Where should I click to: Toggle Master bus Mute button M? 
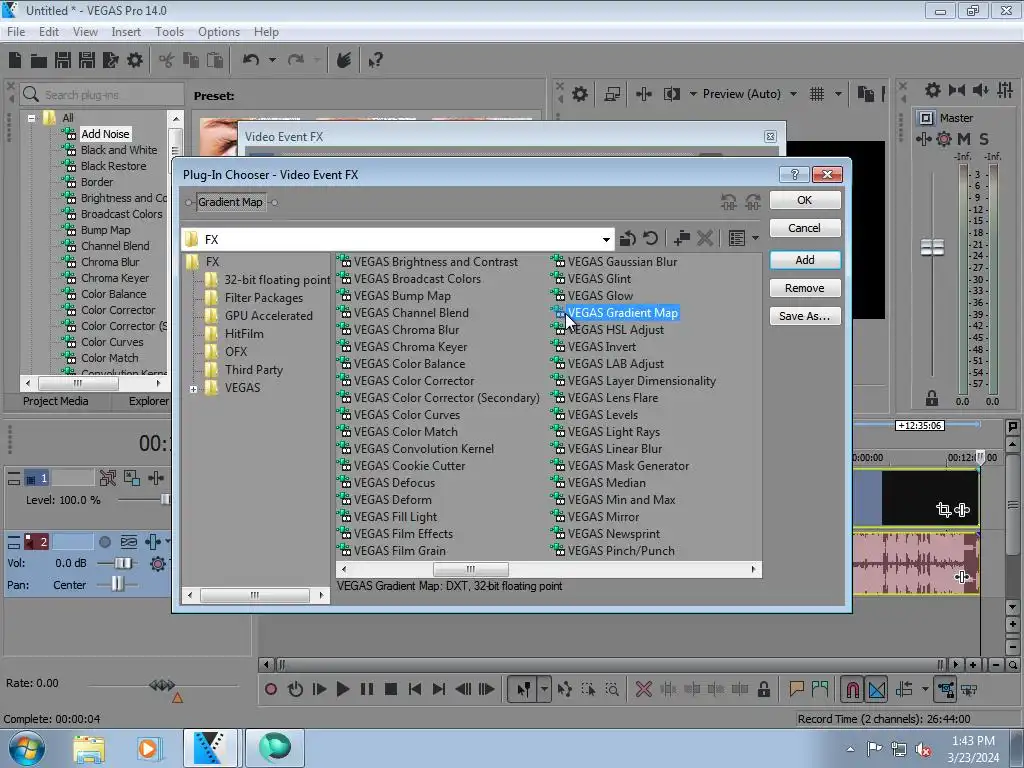point(964,138)
